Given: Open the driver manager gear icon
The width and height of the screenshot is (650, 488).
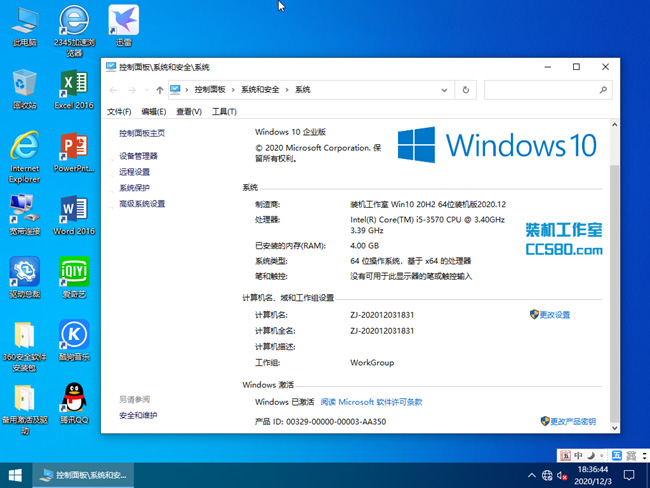Looking at the screenshot, I should 24,277.
